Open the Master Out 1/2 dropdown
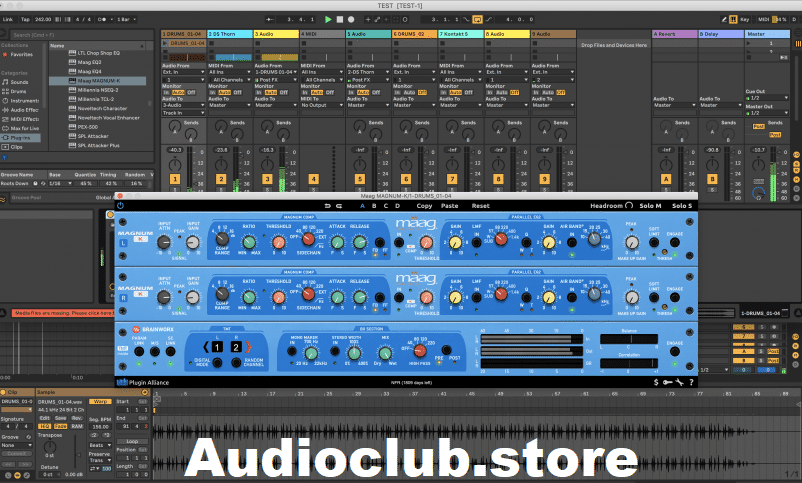Screen dimensions: 802x483 click(x=767, y=113)
